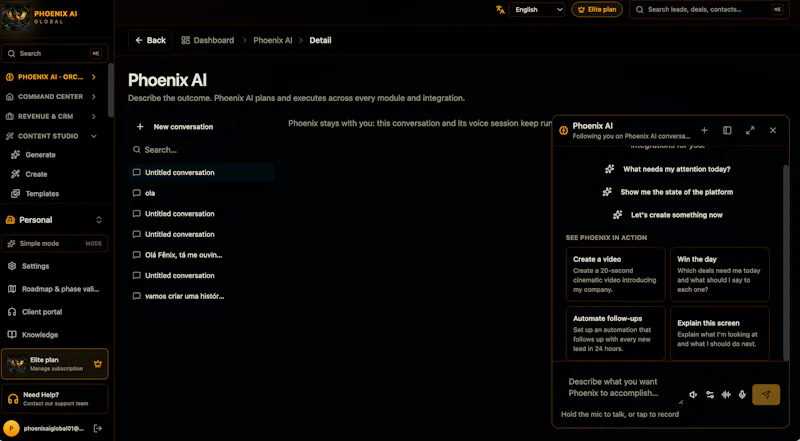Click the conversations Search... field

click(x=202, y=150)
